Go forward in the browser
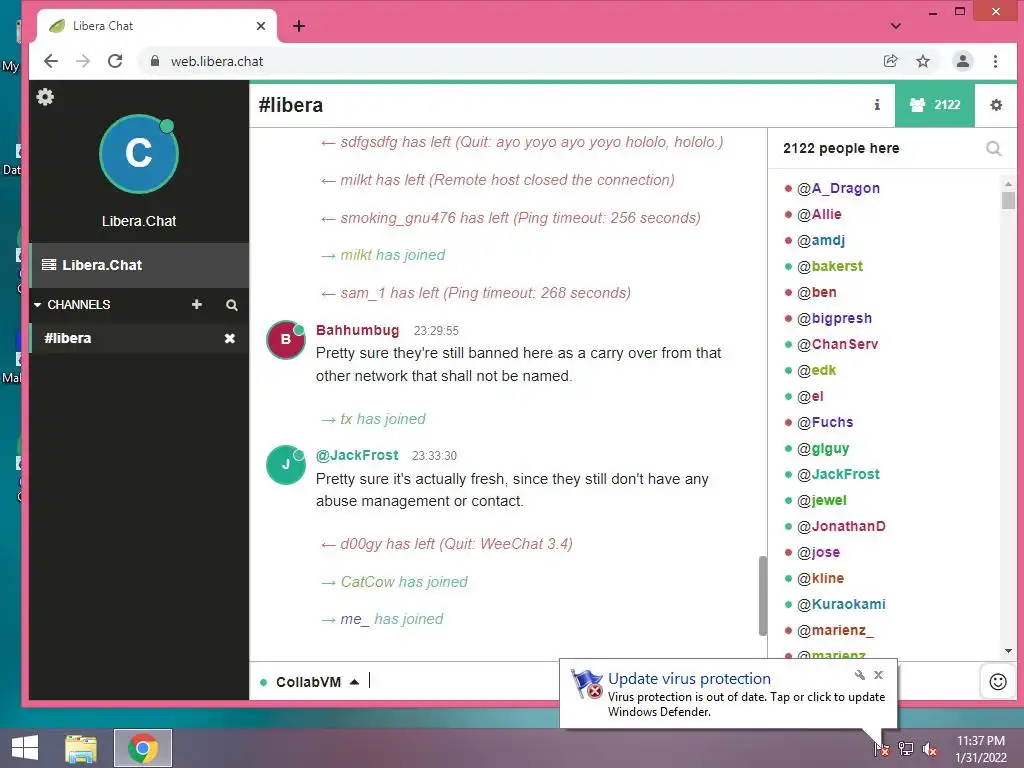Viewport: 1024px width, 768px height. point(83,61)
